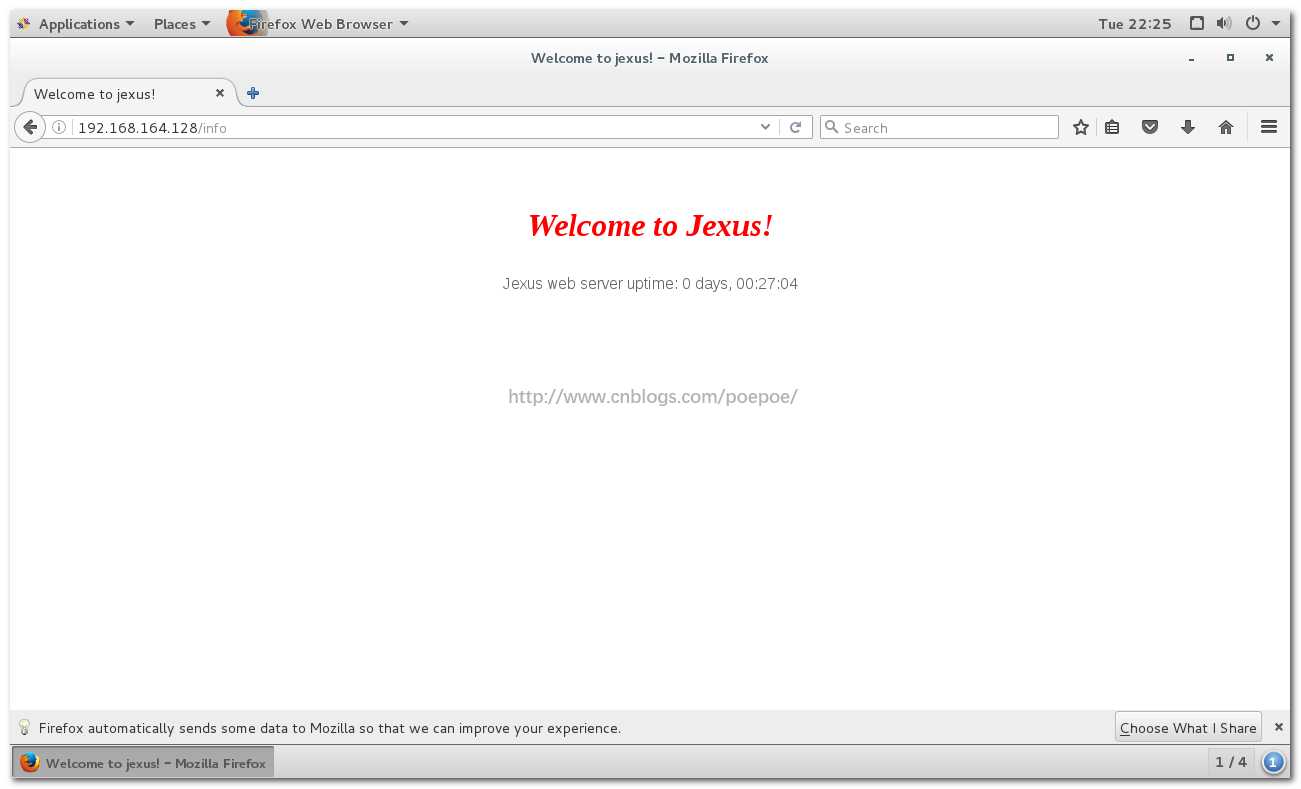Screen dimensions: 1301x789
Task: Open the 1 / 4 workspace switcher
Action: pos(1230,762)
